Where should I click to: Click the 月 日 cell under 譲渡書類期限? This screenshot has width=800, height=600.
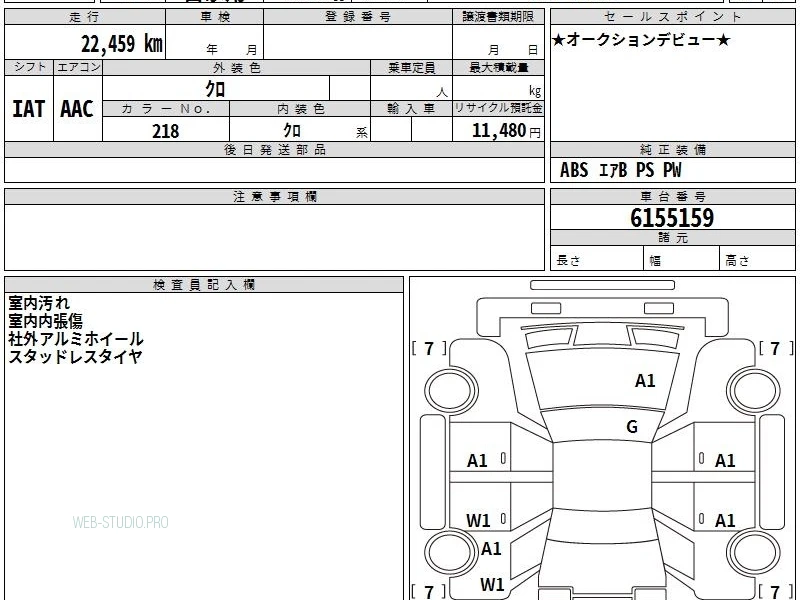pyautogui.click(x=498, y=42)
